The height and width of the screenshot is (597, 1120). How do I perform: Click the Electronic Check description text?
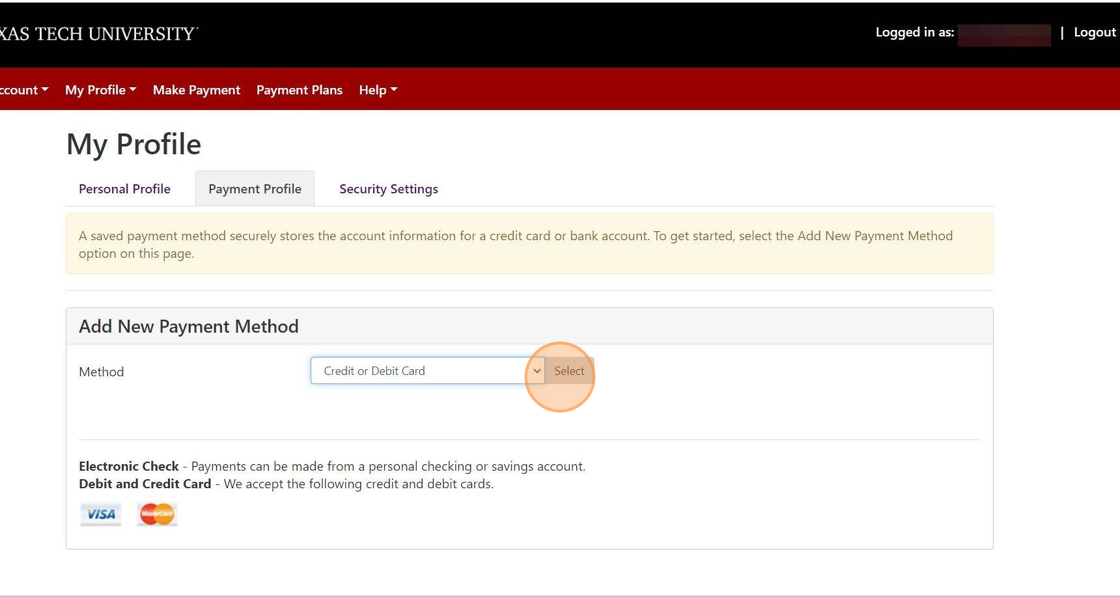click(x=332, y=466)
